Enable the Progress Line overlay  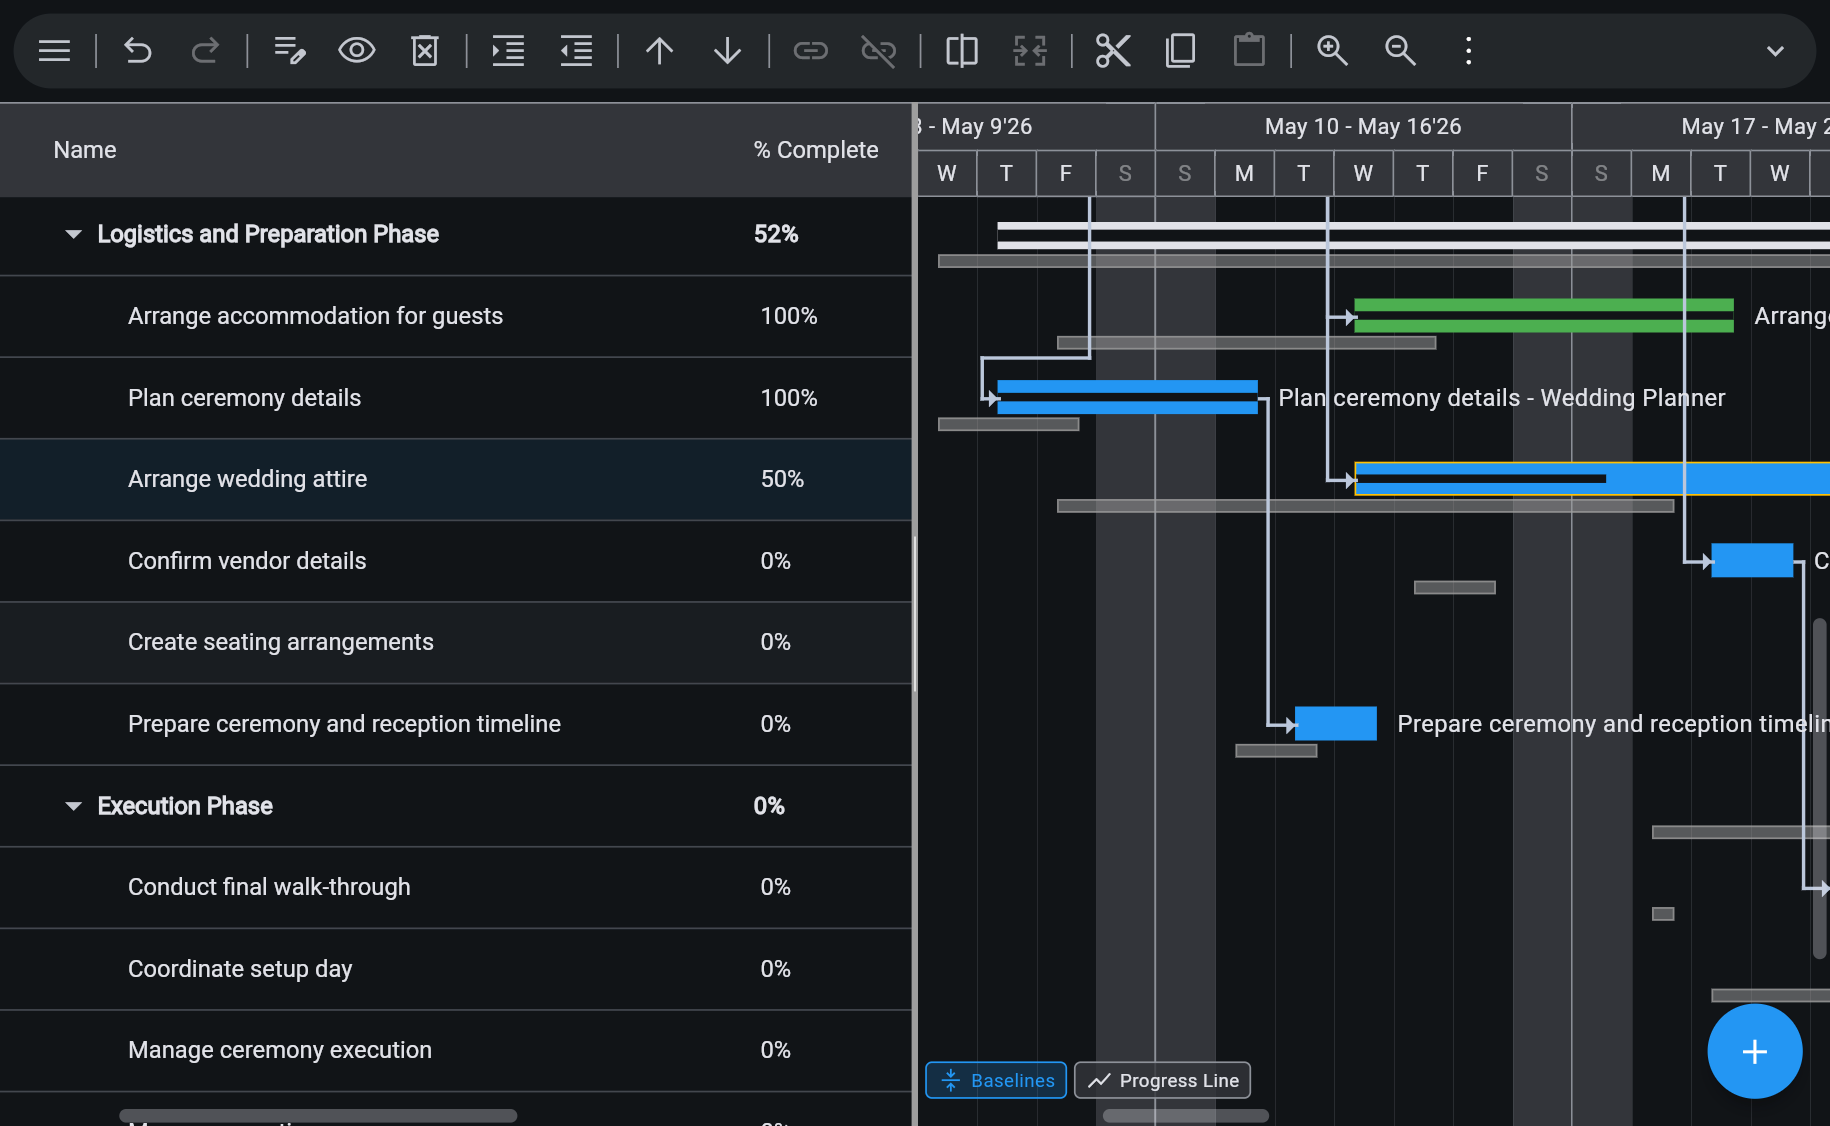pyautogui.click(x=1162, y=1080)
